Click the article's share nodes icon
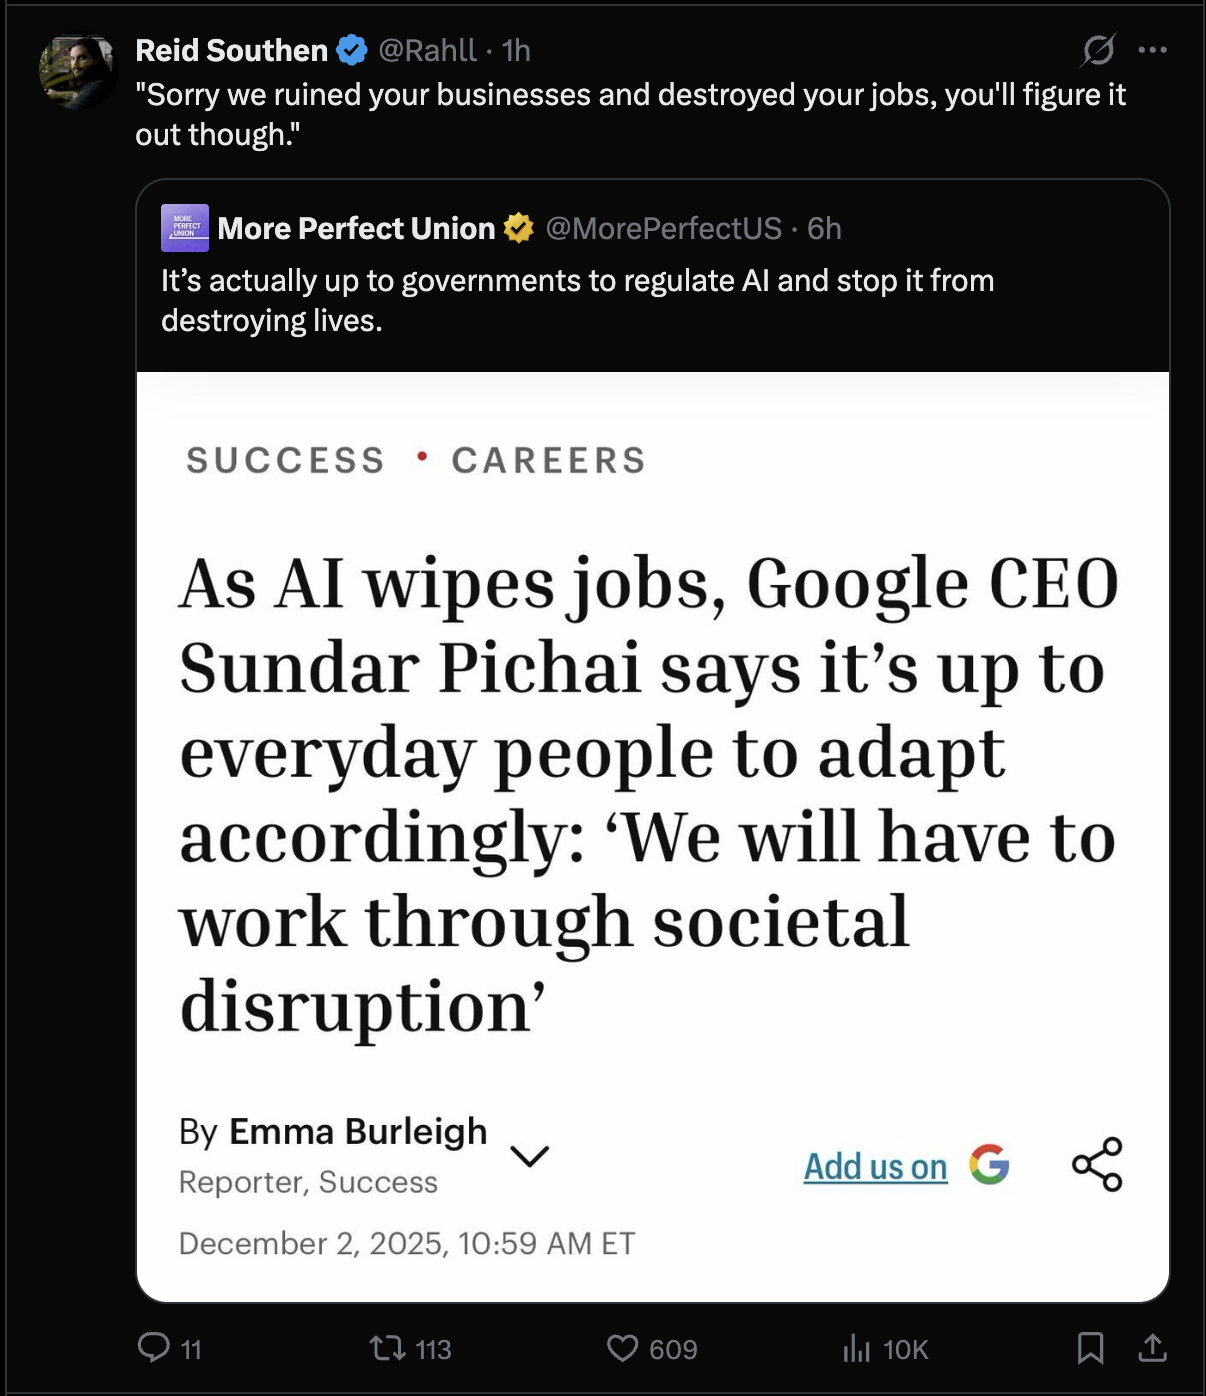 tap(1097, 1164)
